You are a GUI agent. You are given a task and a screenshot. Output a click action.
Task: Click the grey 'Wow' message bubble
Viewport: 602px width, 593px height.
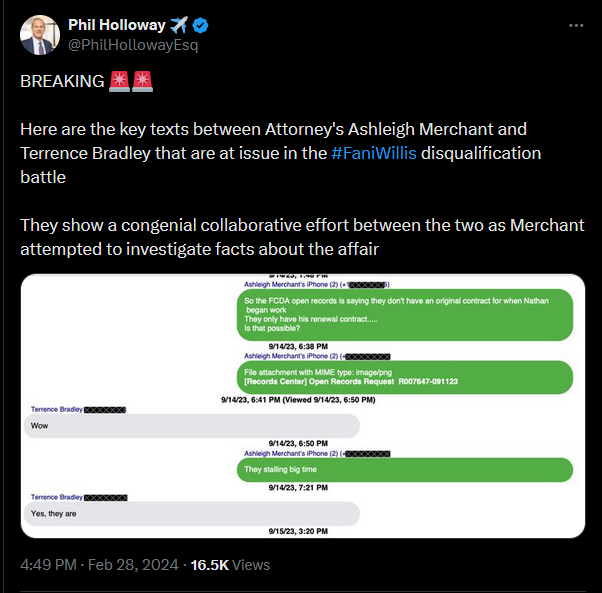pyautogui.click(x=190, y=425)
